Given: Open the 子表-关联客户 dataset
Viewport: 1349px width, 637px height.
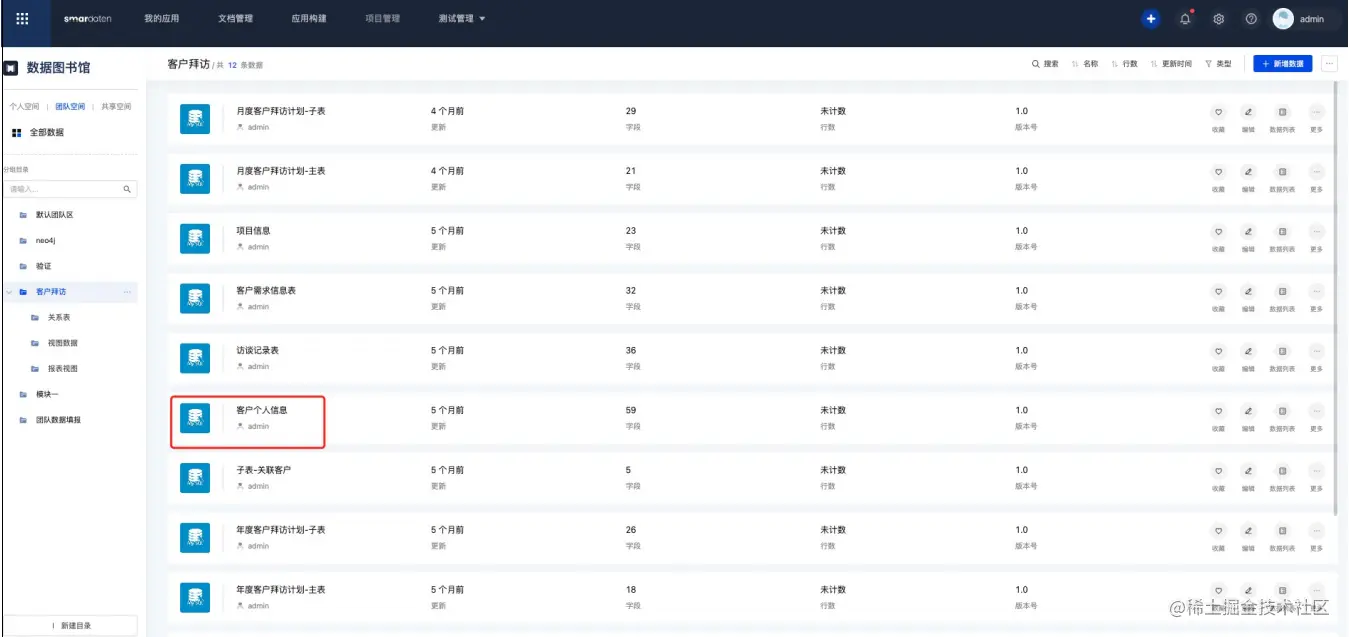Looking at the screenshot, I should pos(264,470).
